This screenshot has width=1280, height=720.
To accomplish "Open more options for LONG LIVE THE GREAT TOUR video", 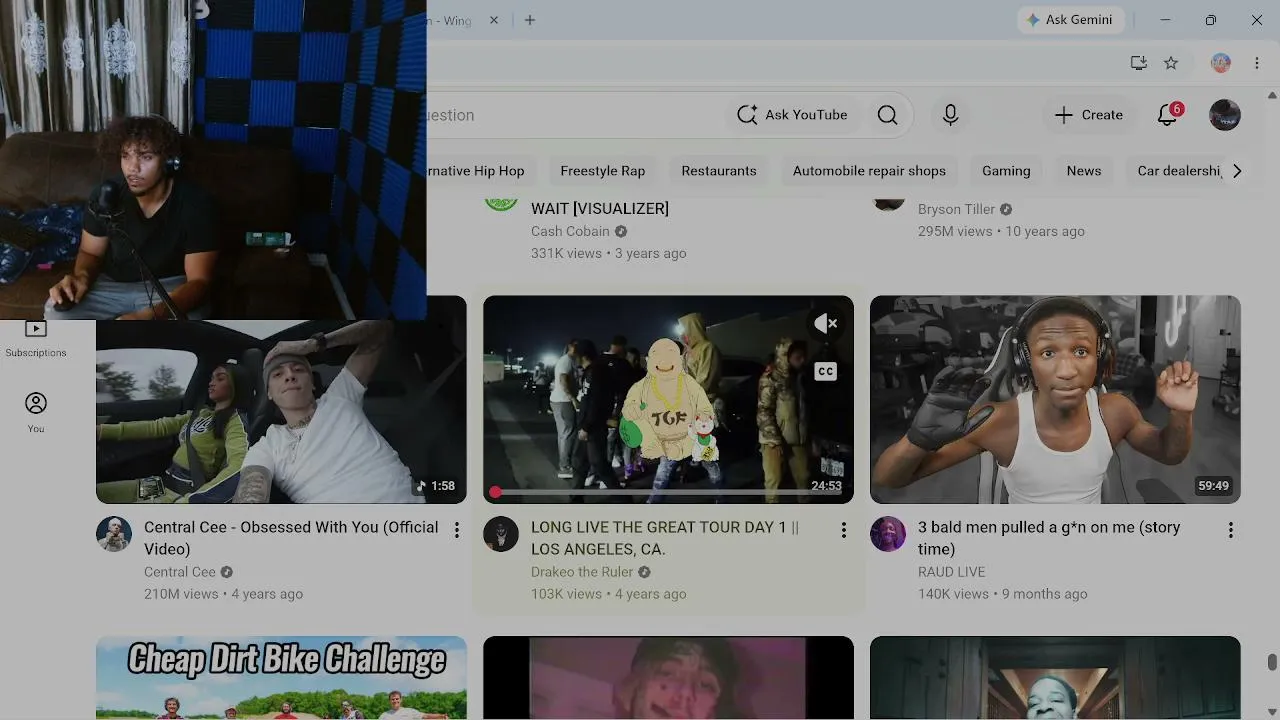I will (x=844, y=530).
